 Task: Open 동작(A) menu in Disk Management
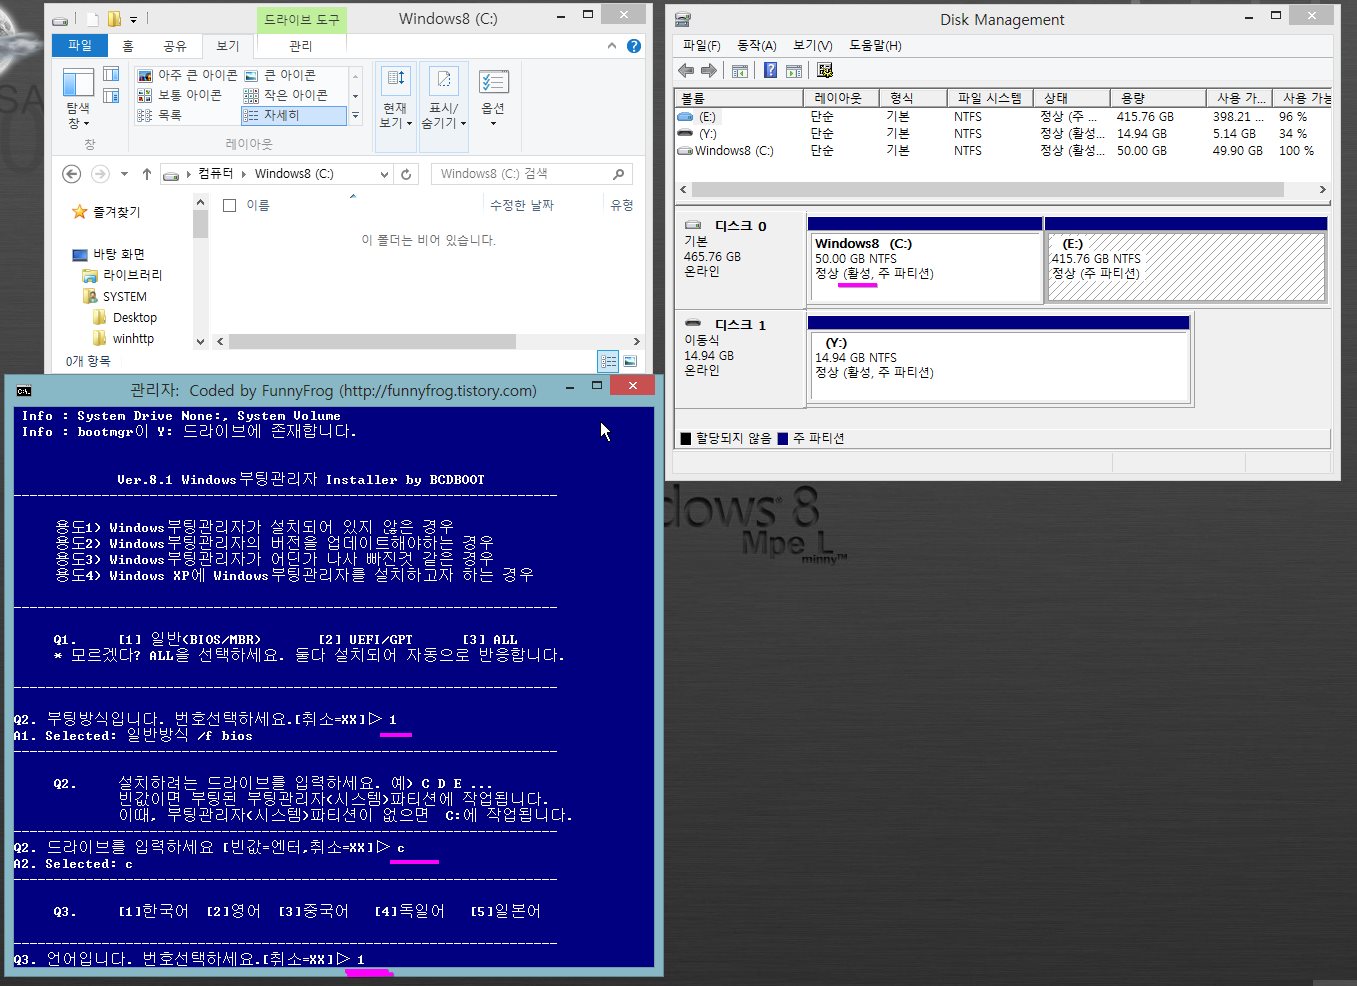[757, 46]
